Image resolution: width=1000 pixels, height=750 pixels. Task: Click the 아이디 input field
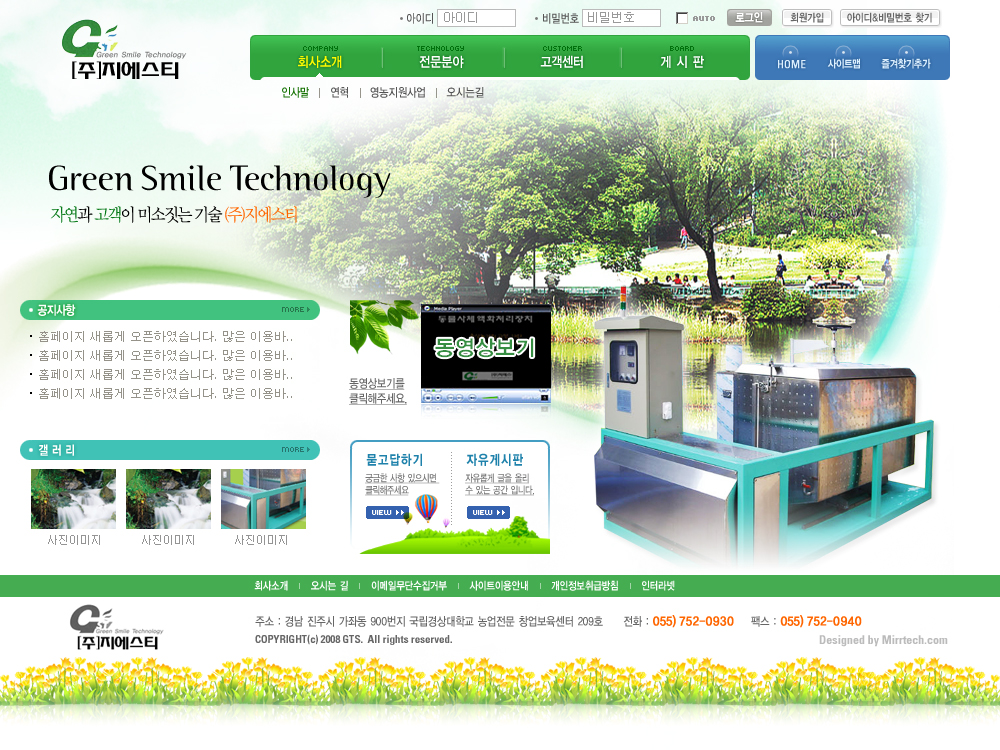(476, 18)
